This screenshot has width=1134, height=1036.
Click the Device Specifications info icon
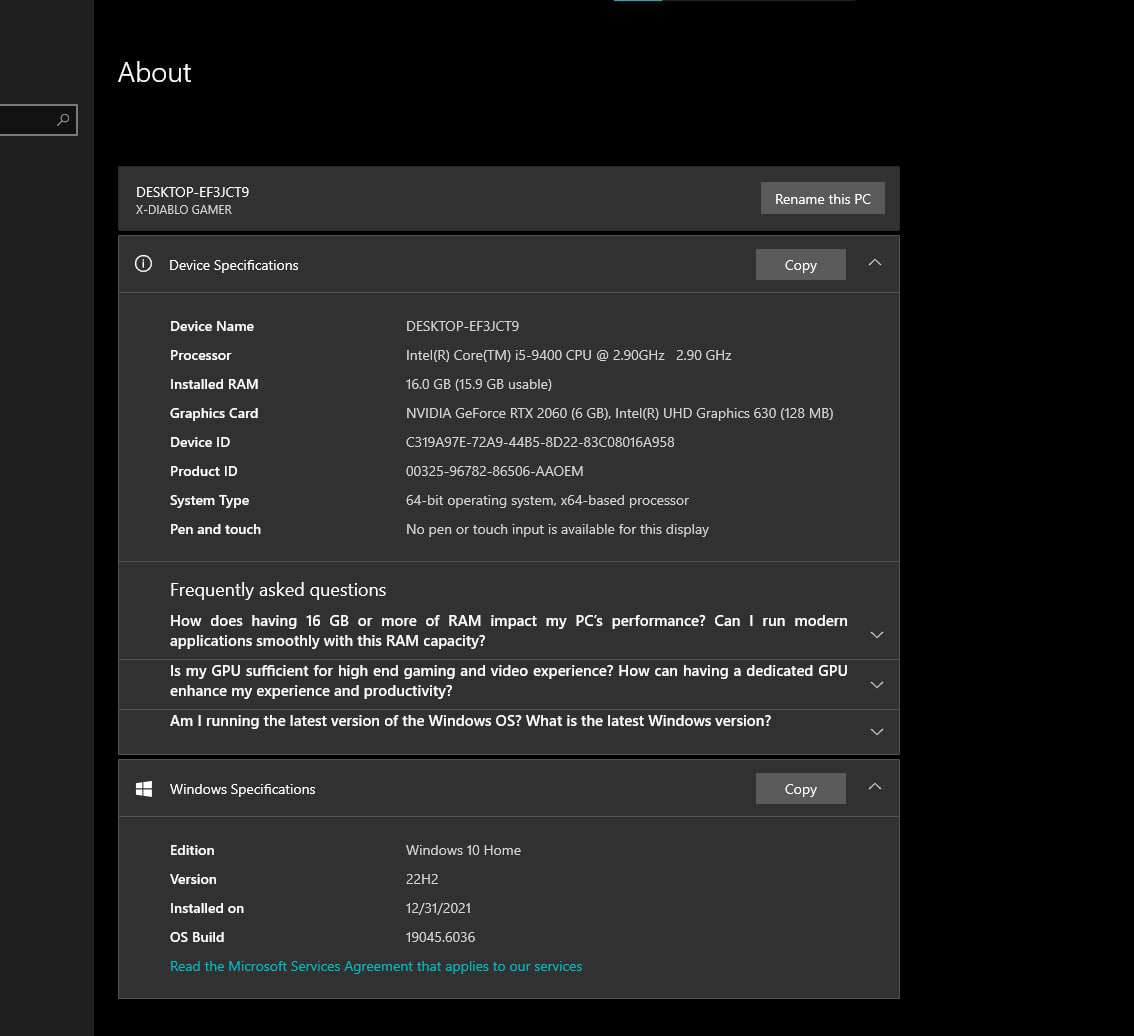(x=143, y=264)
